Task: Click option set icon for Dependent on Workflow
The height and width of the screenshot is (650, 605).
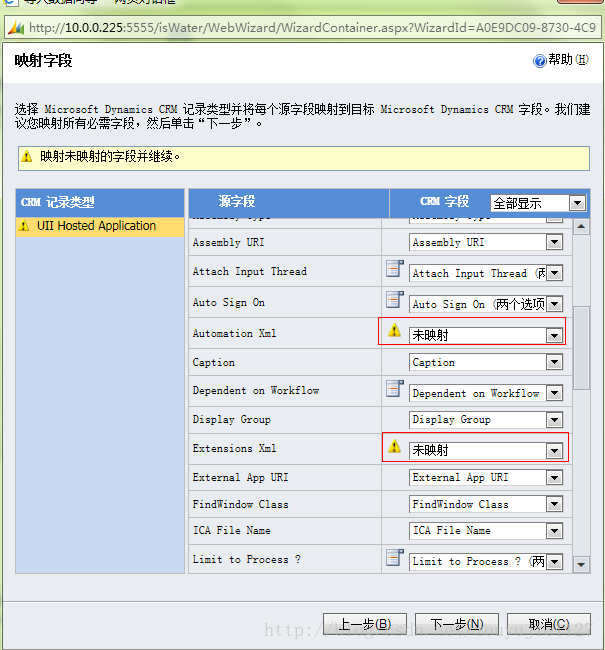Action: pos(394,388)
